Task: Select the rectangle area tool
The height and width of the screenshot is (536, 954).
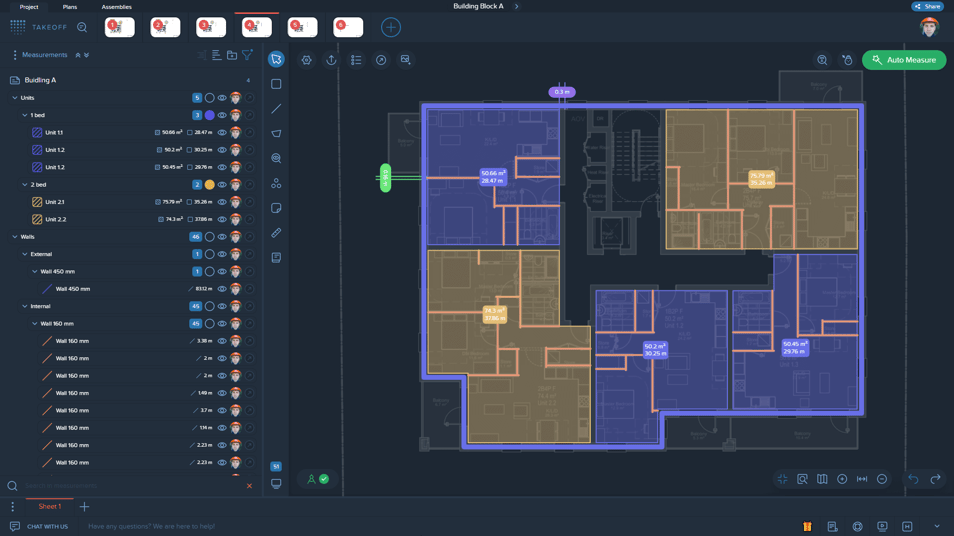Action: tap(276, 84)
